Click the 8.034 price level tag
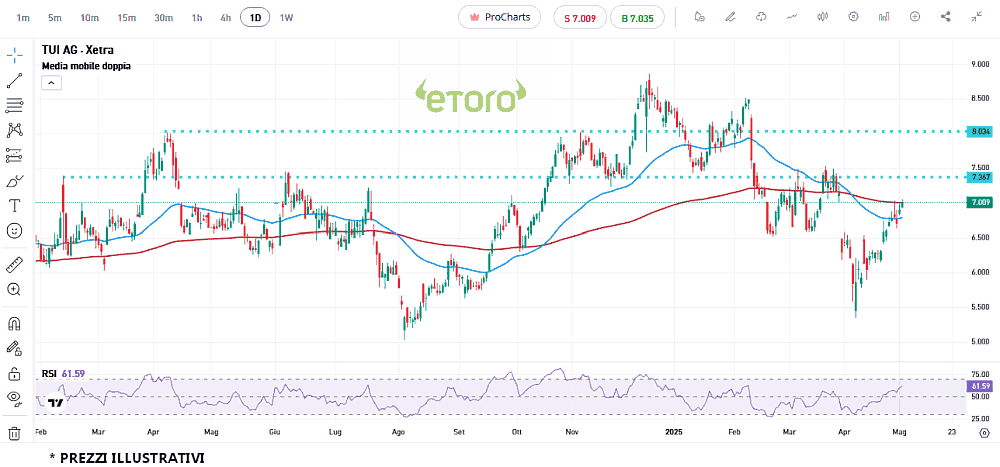Viewport: 1000px width, 467px height. tap(979, 131)
